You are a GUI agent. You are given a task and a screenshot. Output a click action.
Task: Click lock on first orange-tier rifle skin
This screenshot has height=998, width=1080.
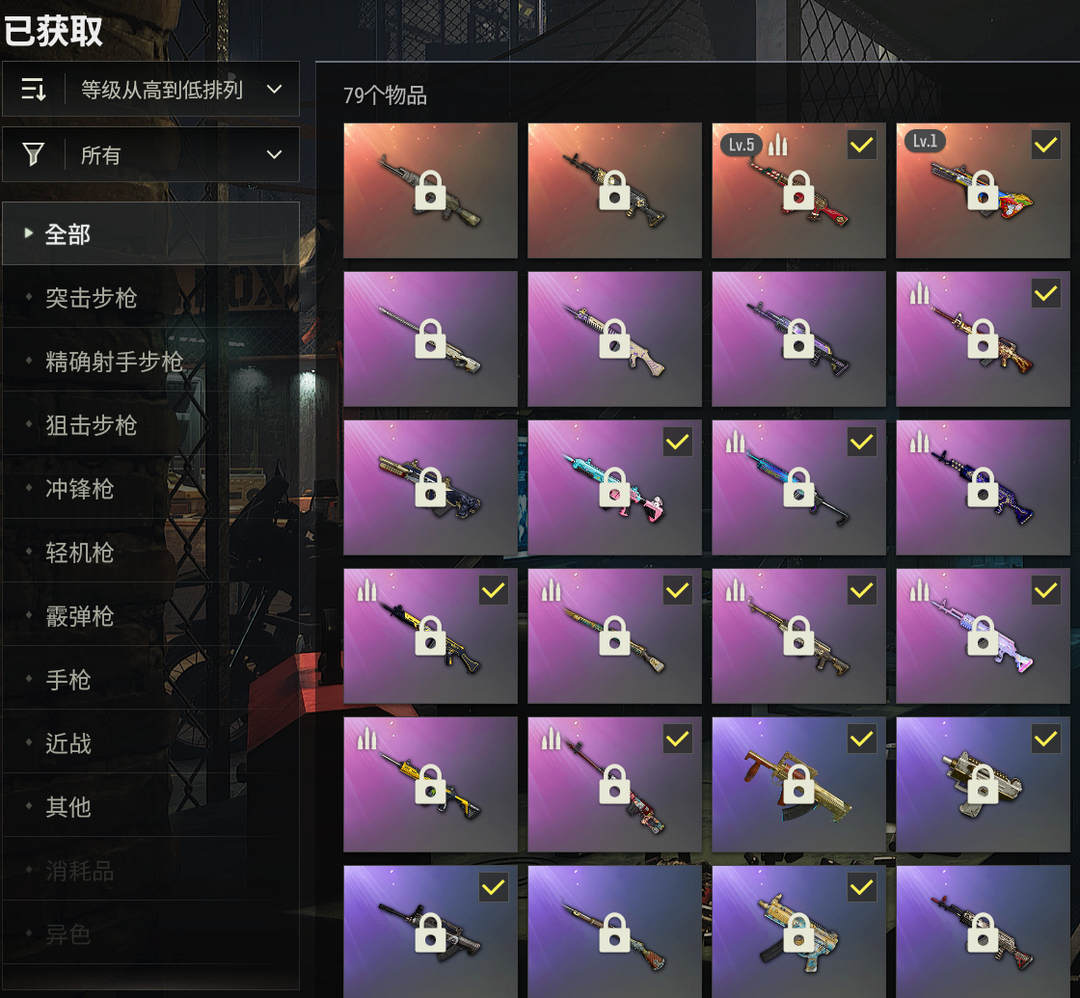[430, 190]
